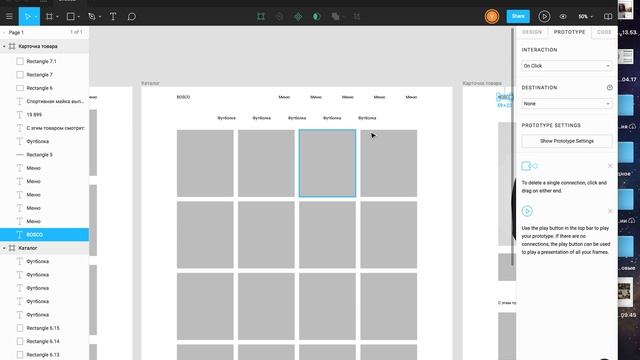This screenshot has height=360, width=640.
Task: Collapse the Карточка товара frame layer
Action: point(4,47)
